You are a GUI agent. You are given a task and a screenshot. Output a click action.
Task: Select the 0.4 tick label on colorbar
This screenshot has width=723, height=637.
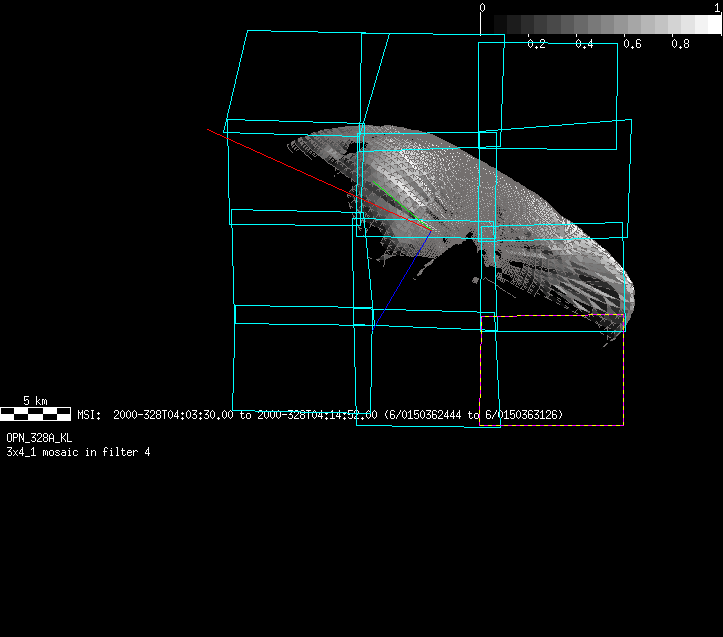(585, 44)
